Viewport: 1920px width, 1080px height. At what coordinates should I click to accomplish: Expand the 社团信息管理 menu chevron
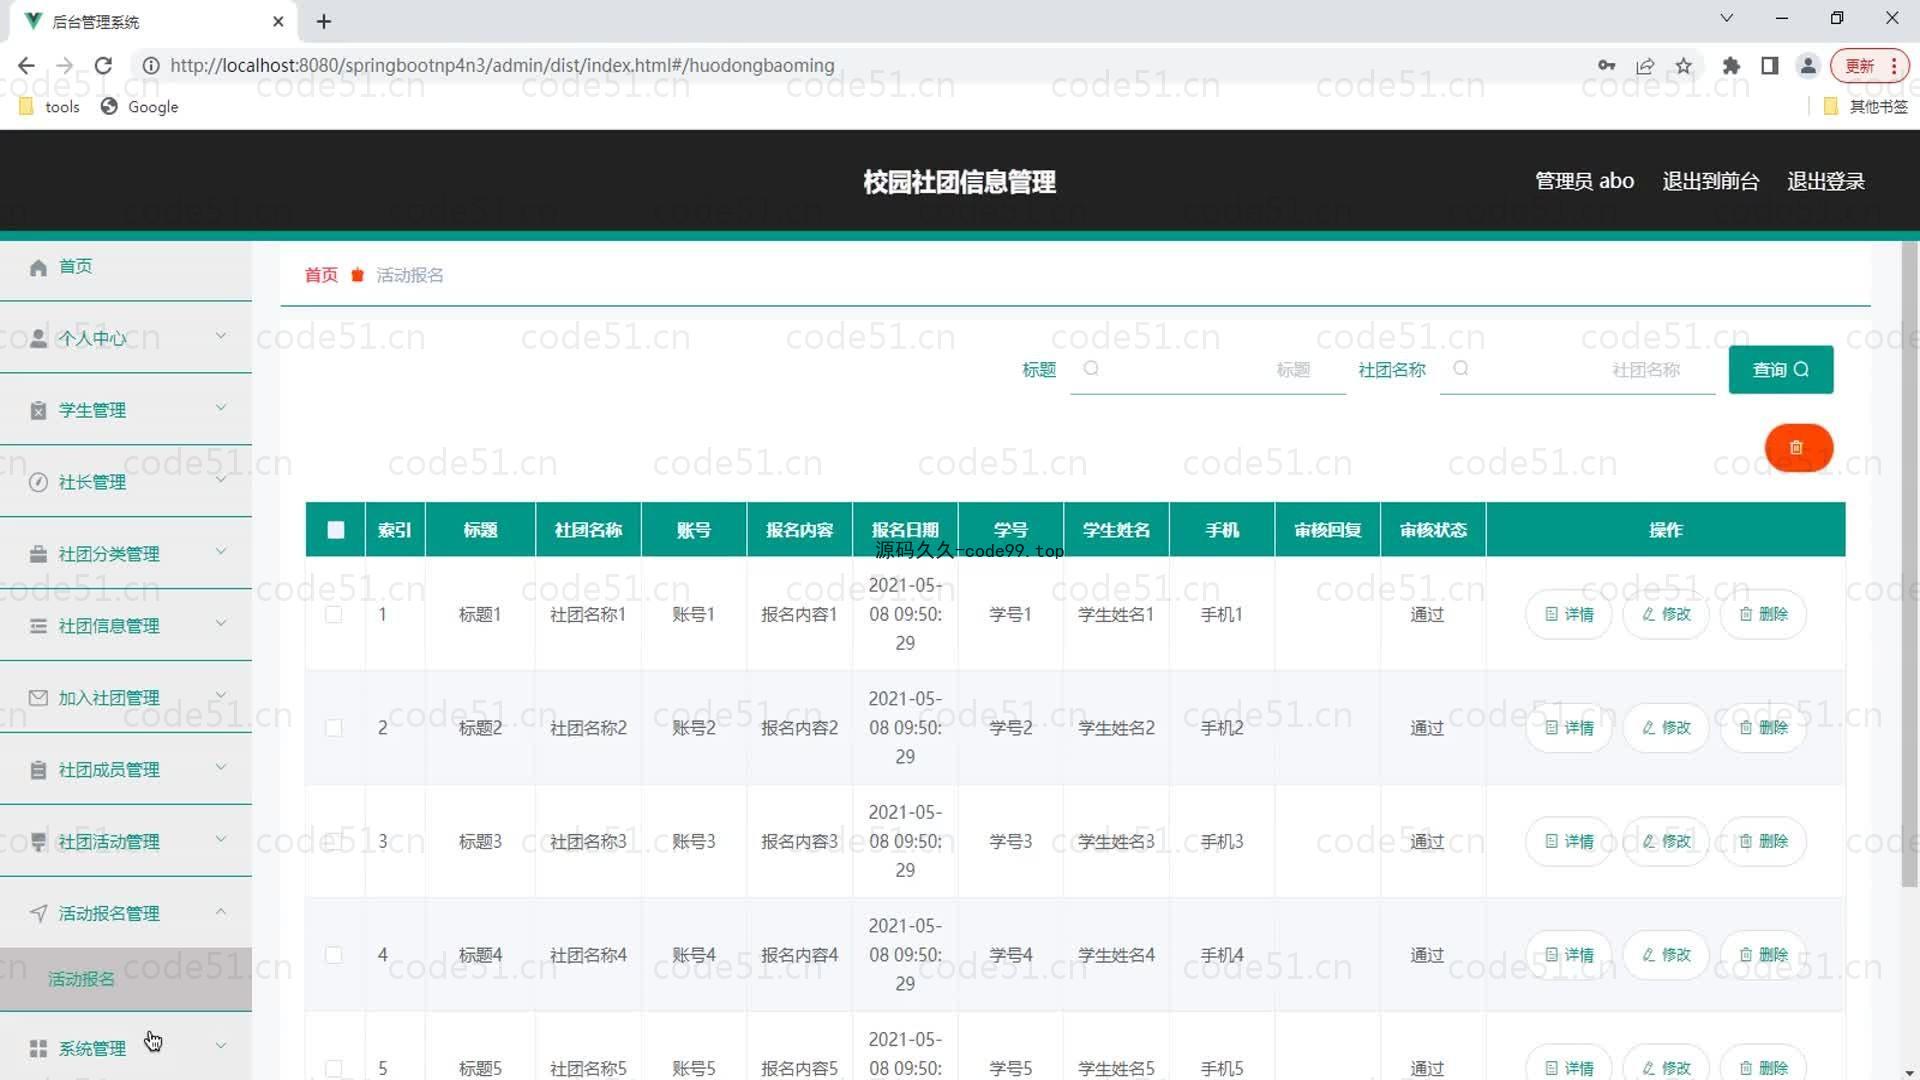click(x=221, y=624)
